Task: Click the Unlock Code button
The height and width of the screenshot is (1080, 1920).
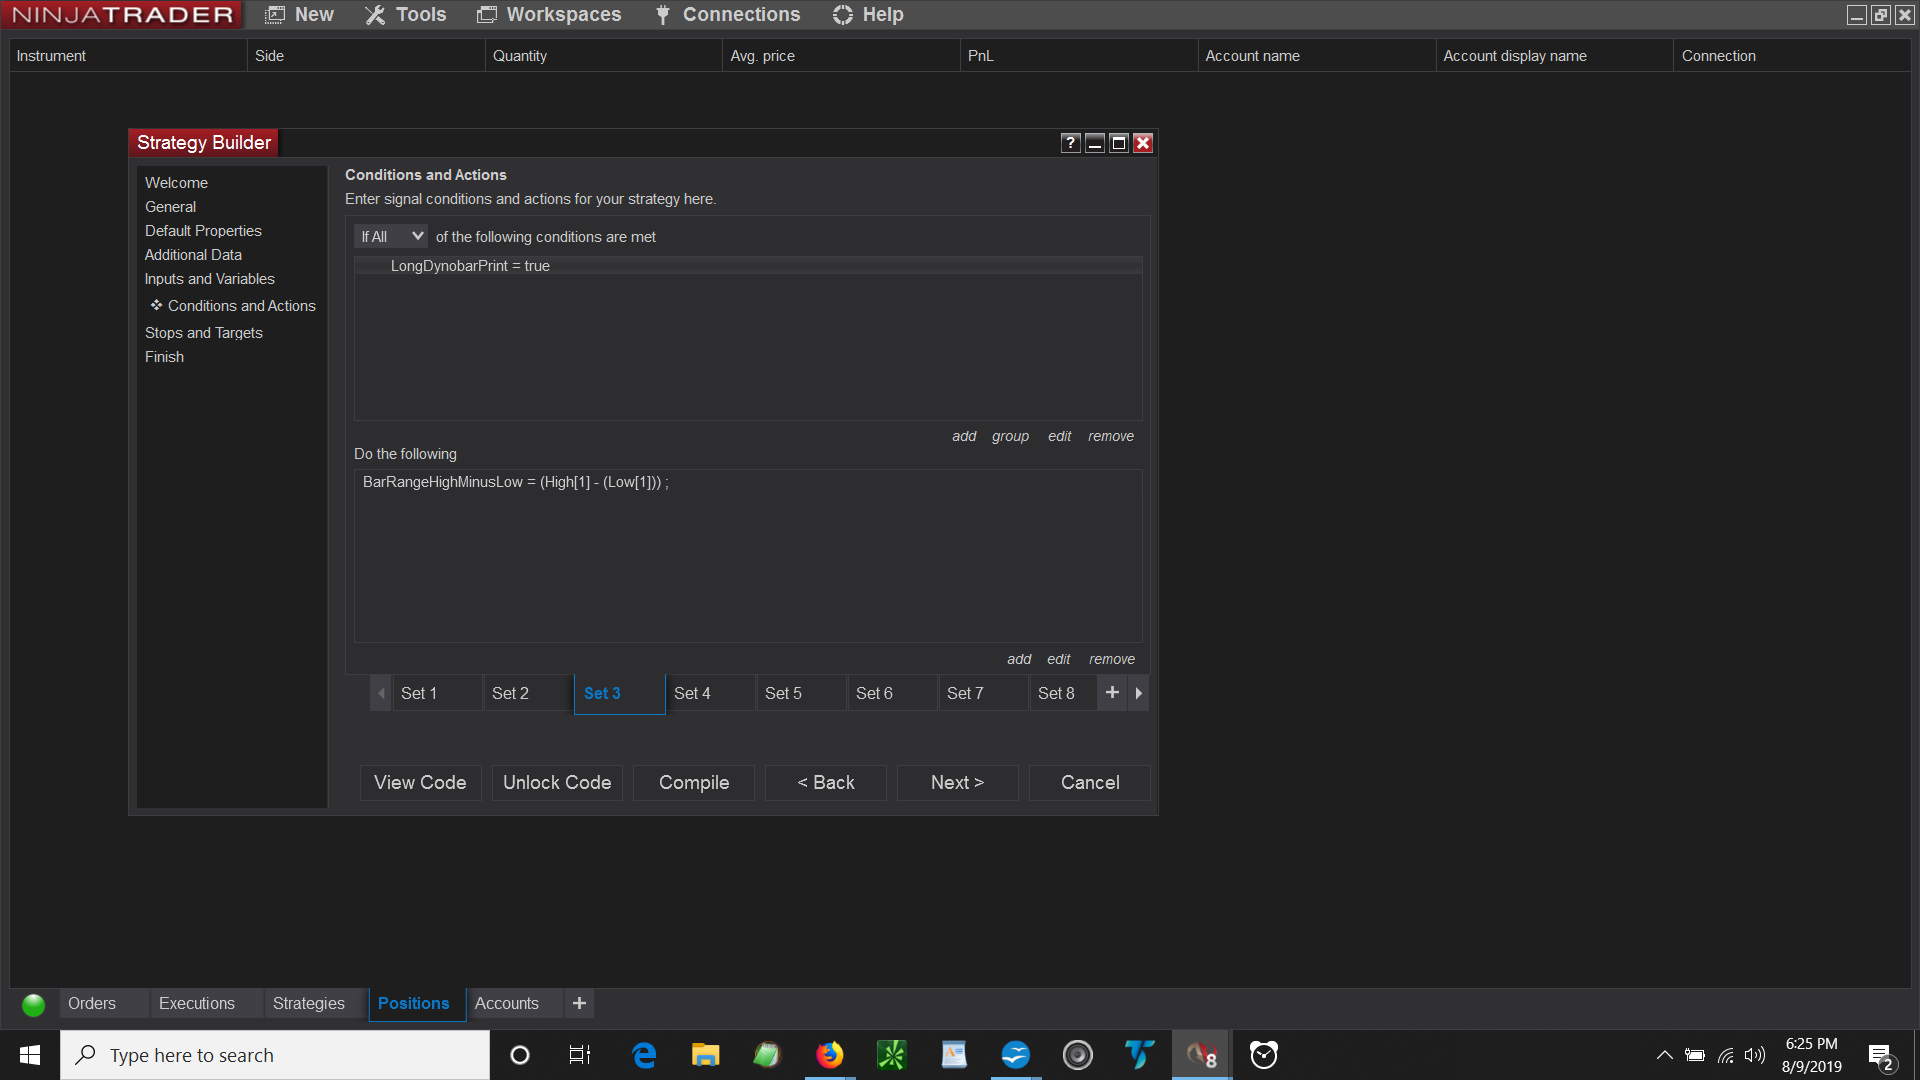Action: [557, 783]
